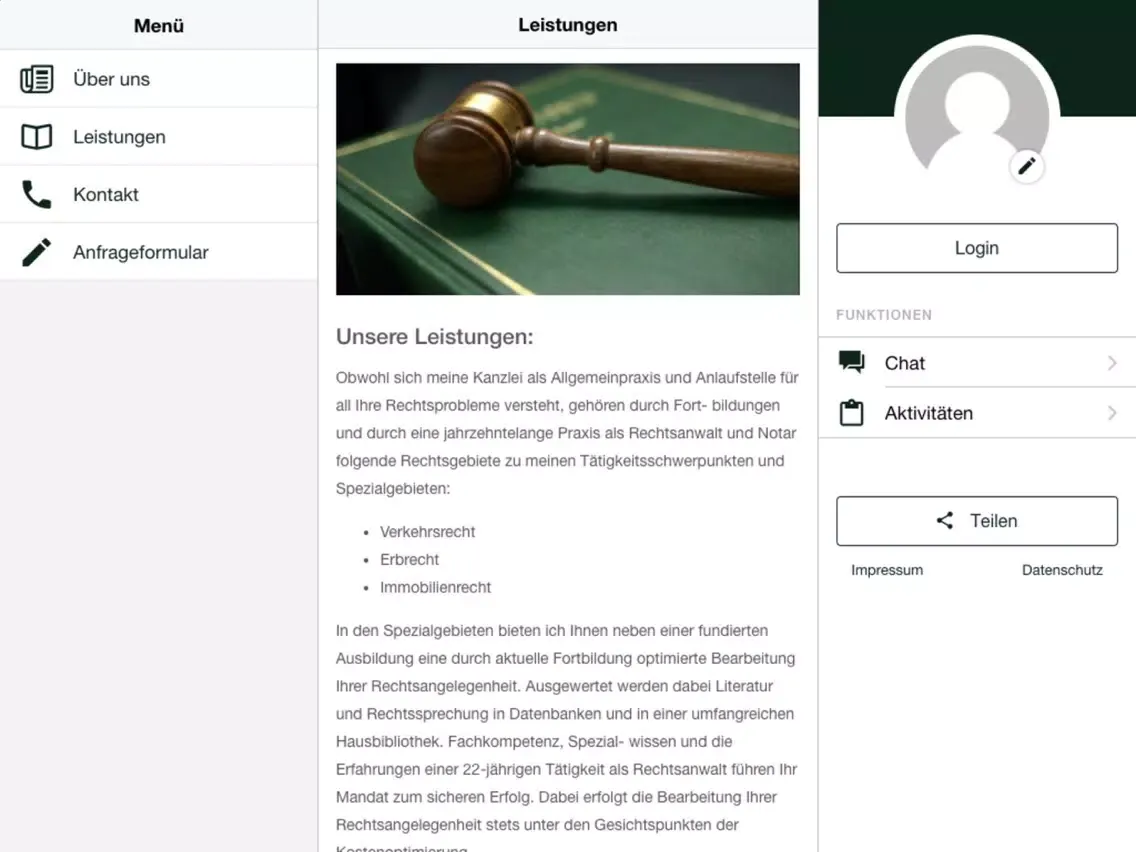1136x852 pixels.
Task: Select the Leistungen menu label
Action: pos(120,137)
